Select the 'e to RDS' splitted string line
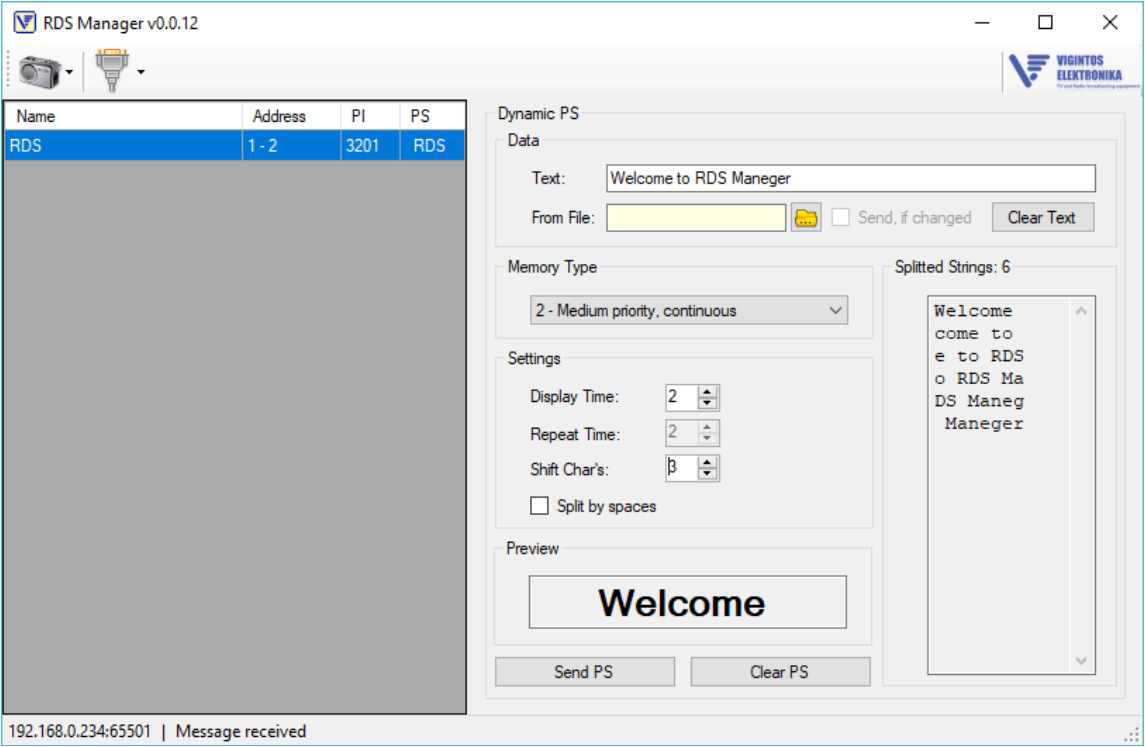 (979, 356)
